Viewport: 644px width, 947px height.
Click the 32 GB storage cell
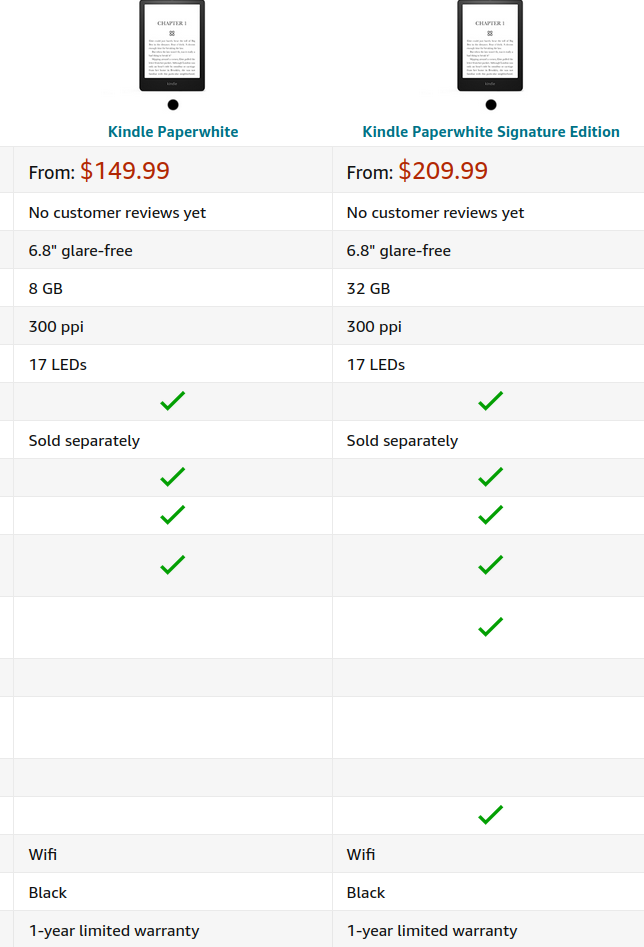tap(368, 289)
